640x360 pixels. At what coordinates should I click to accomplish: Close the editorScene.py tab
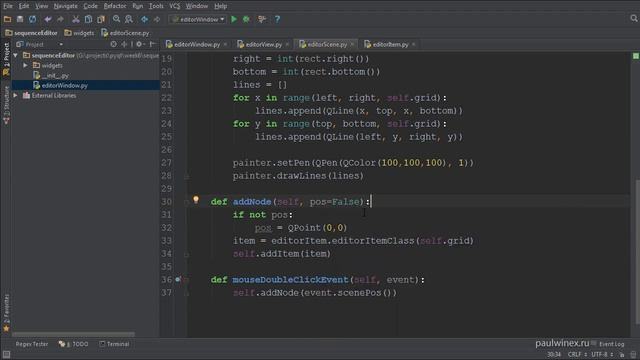(x=352, y=44)
